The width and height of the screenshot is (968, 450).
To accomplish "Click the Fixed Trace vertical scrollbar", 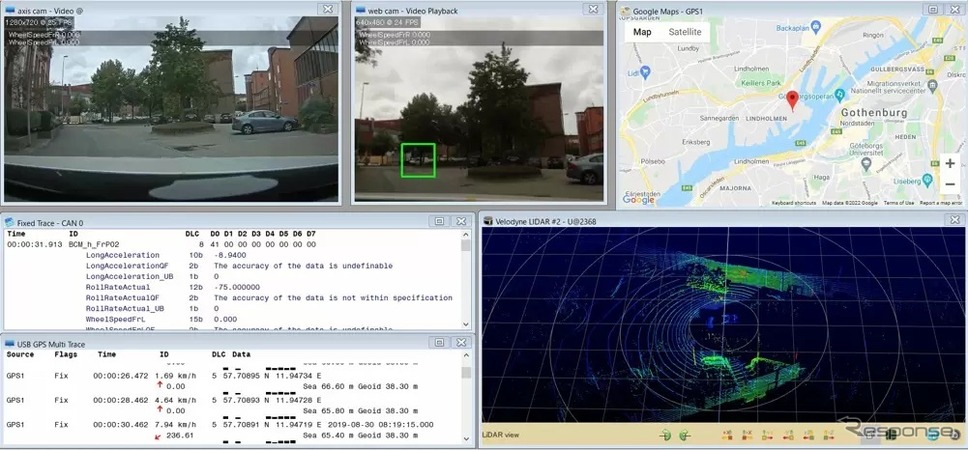I will (x=465, y=281).
